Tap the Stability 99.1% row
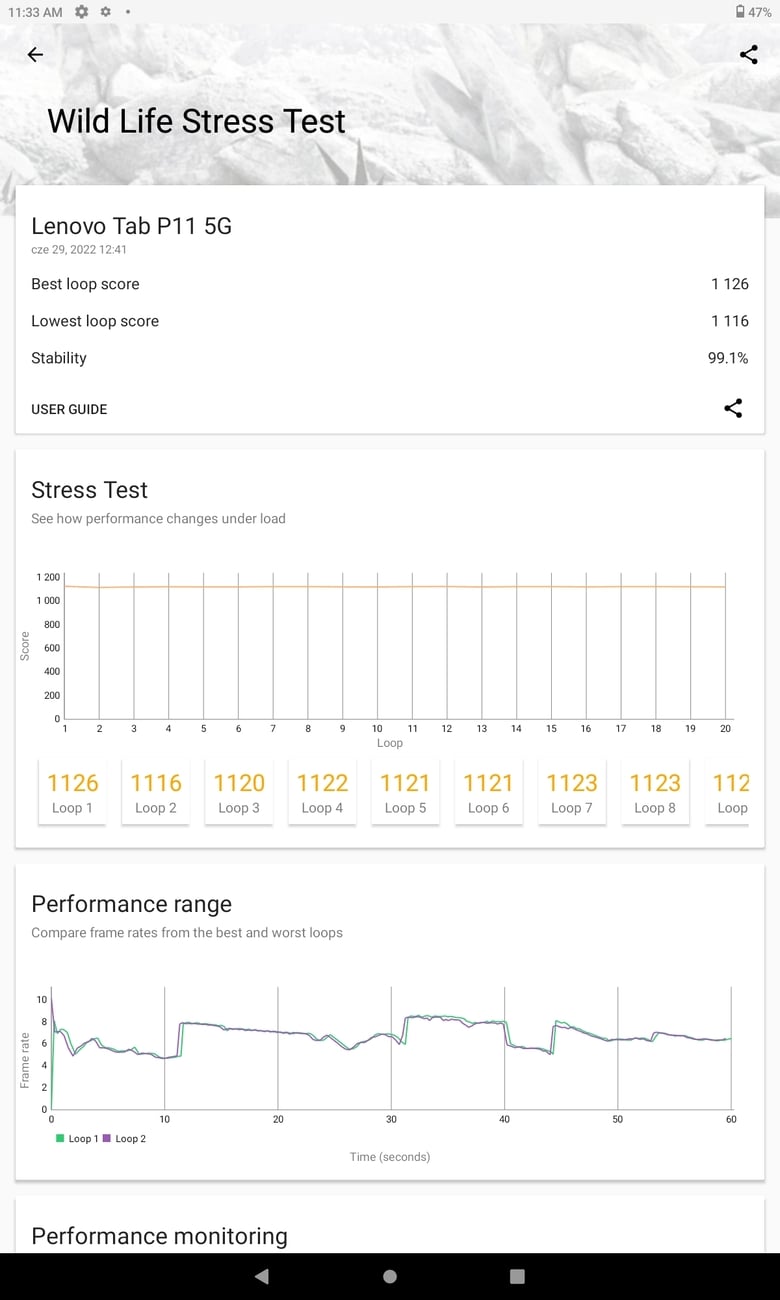Image resolution: width=780 pixels, height=1300 pixels. 390,358
